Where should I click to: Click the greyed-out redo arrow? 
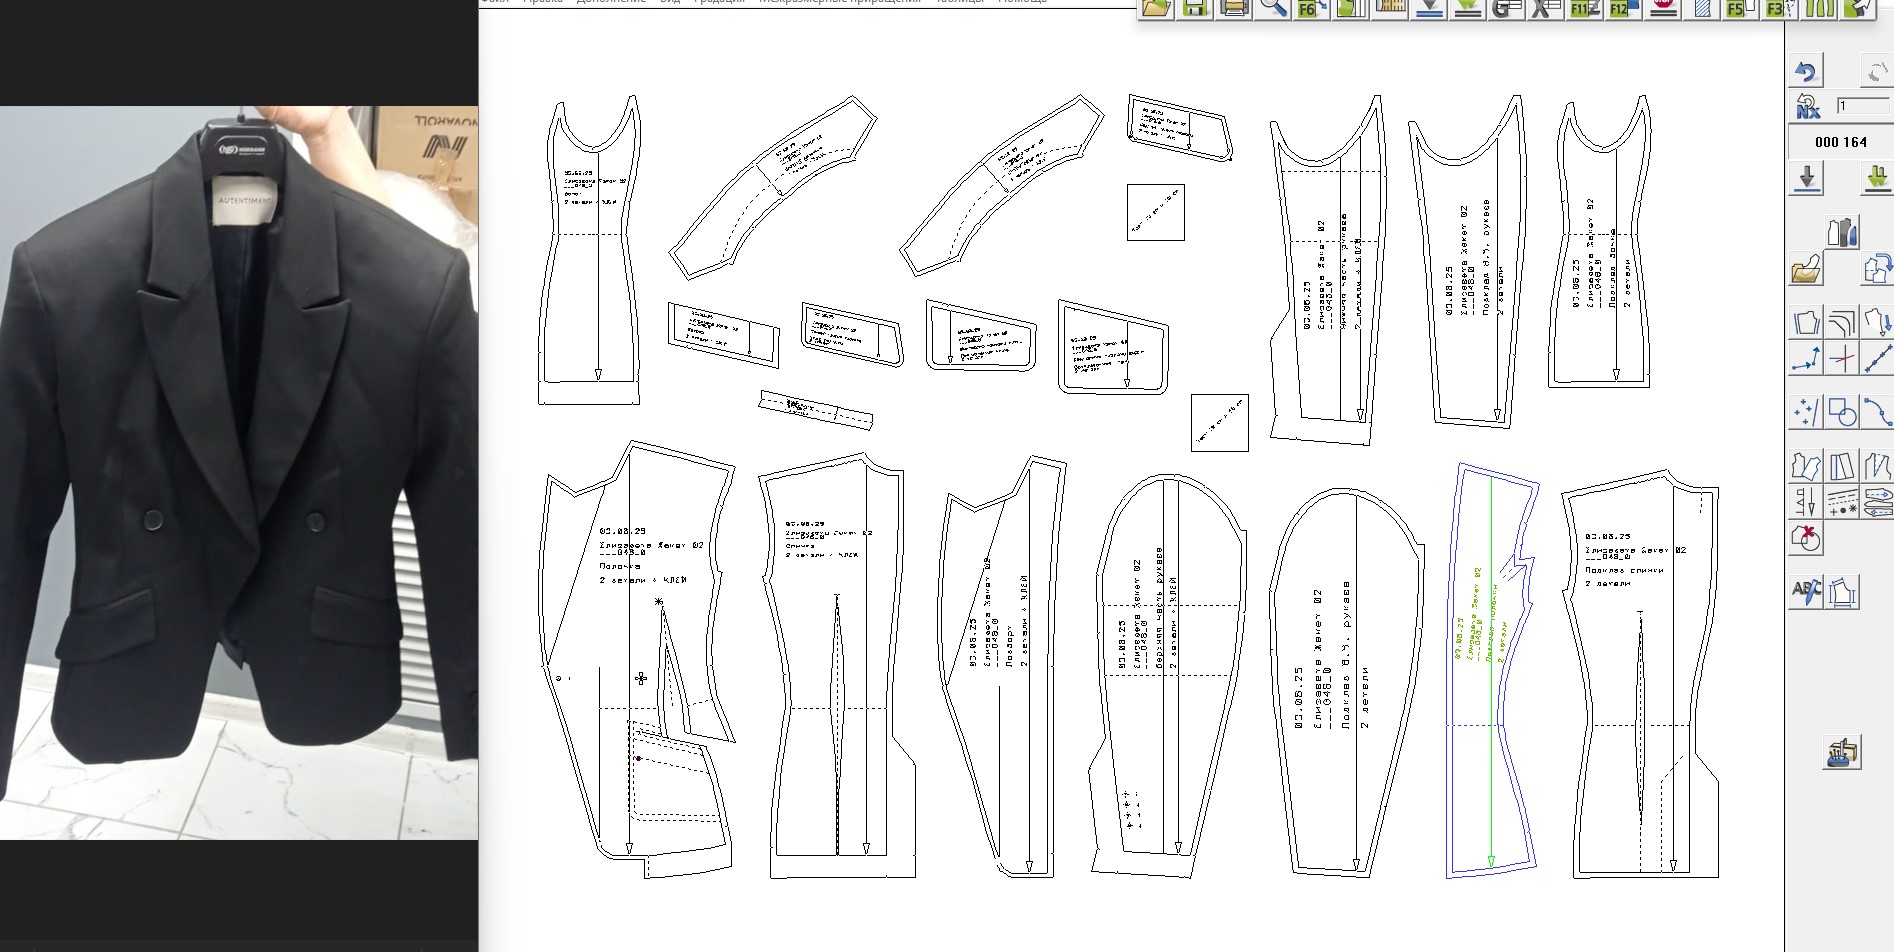click(1876, 72)
